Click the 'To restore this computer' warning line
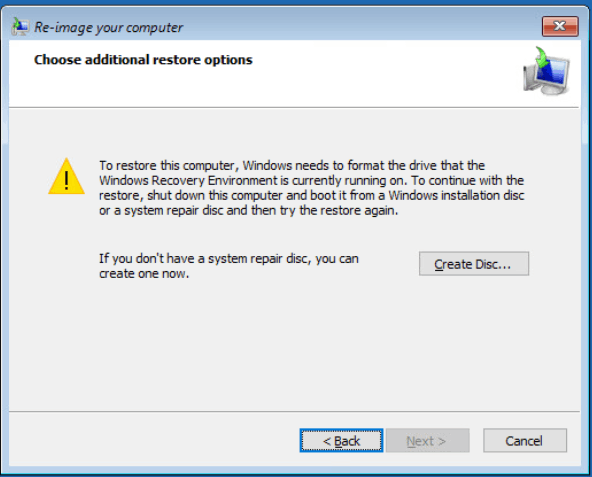This screenshot has height=477, width=592. pos(292,165)
